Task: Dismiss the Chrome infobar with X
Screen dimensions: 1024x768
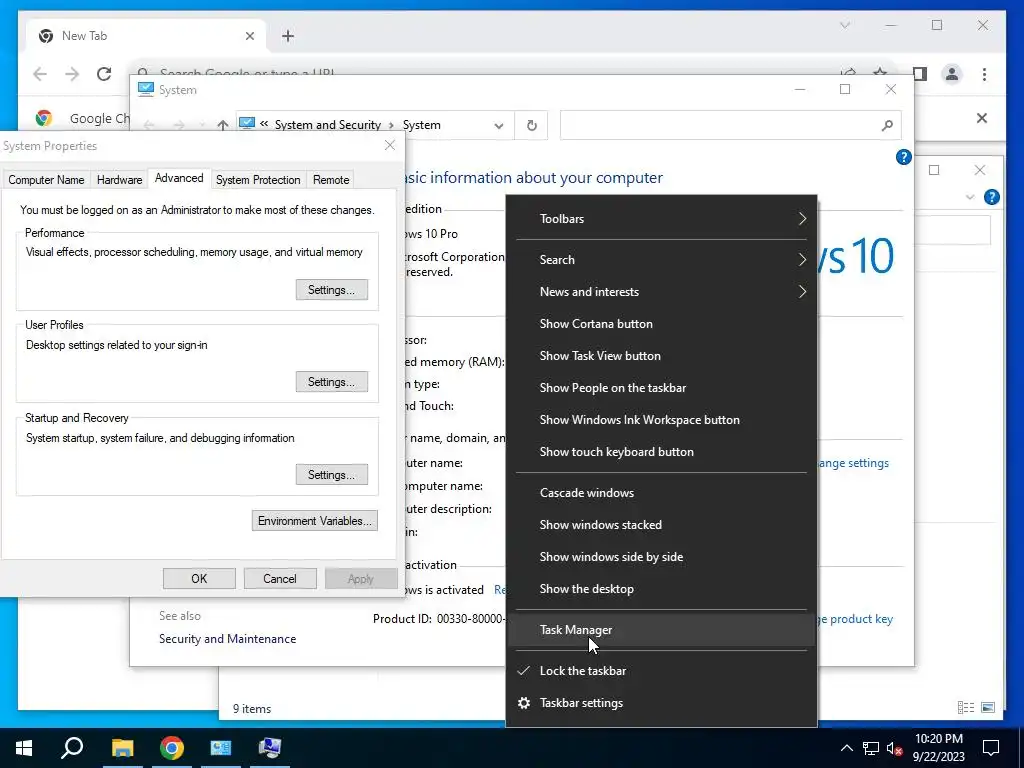Action: tap(982, 118)
